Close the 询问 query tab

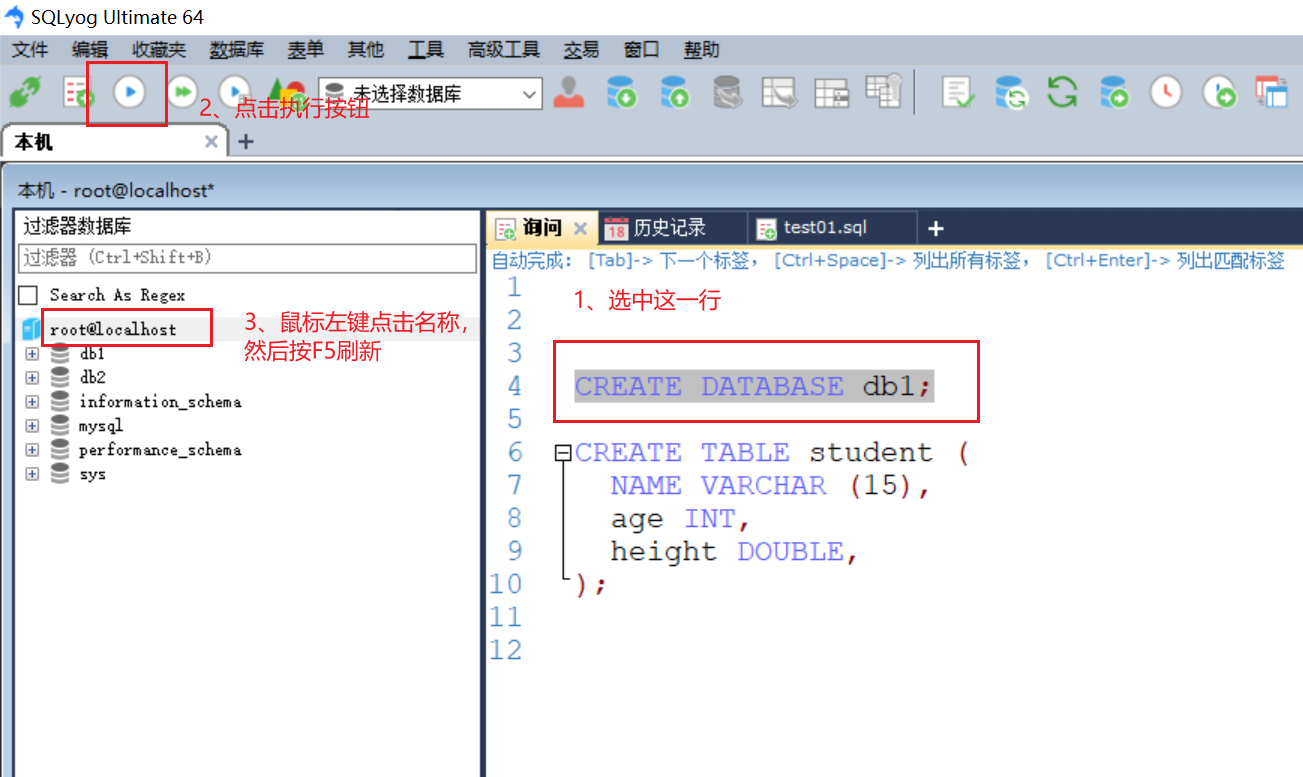(580, 228)
